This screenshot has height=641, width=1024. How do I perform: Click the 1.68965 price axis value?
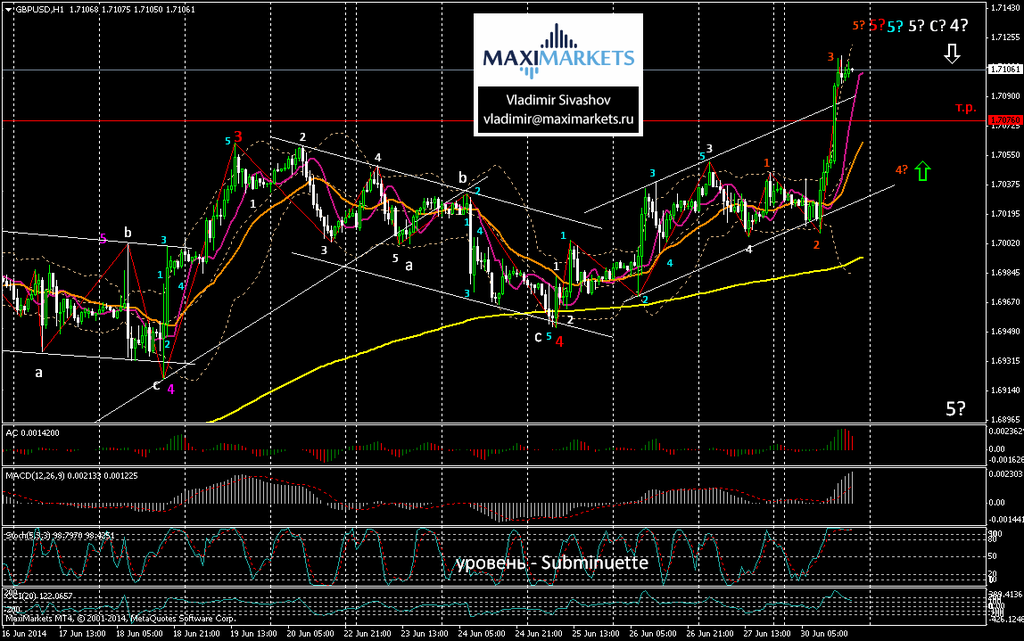click(x=1005, y=419)
